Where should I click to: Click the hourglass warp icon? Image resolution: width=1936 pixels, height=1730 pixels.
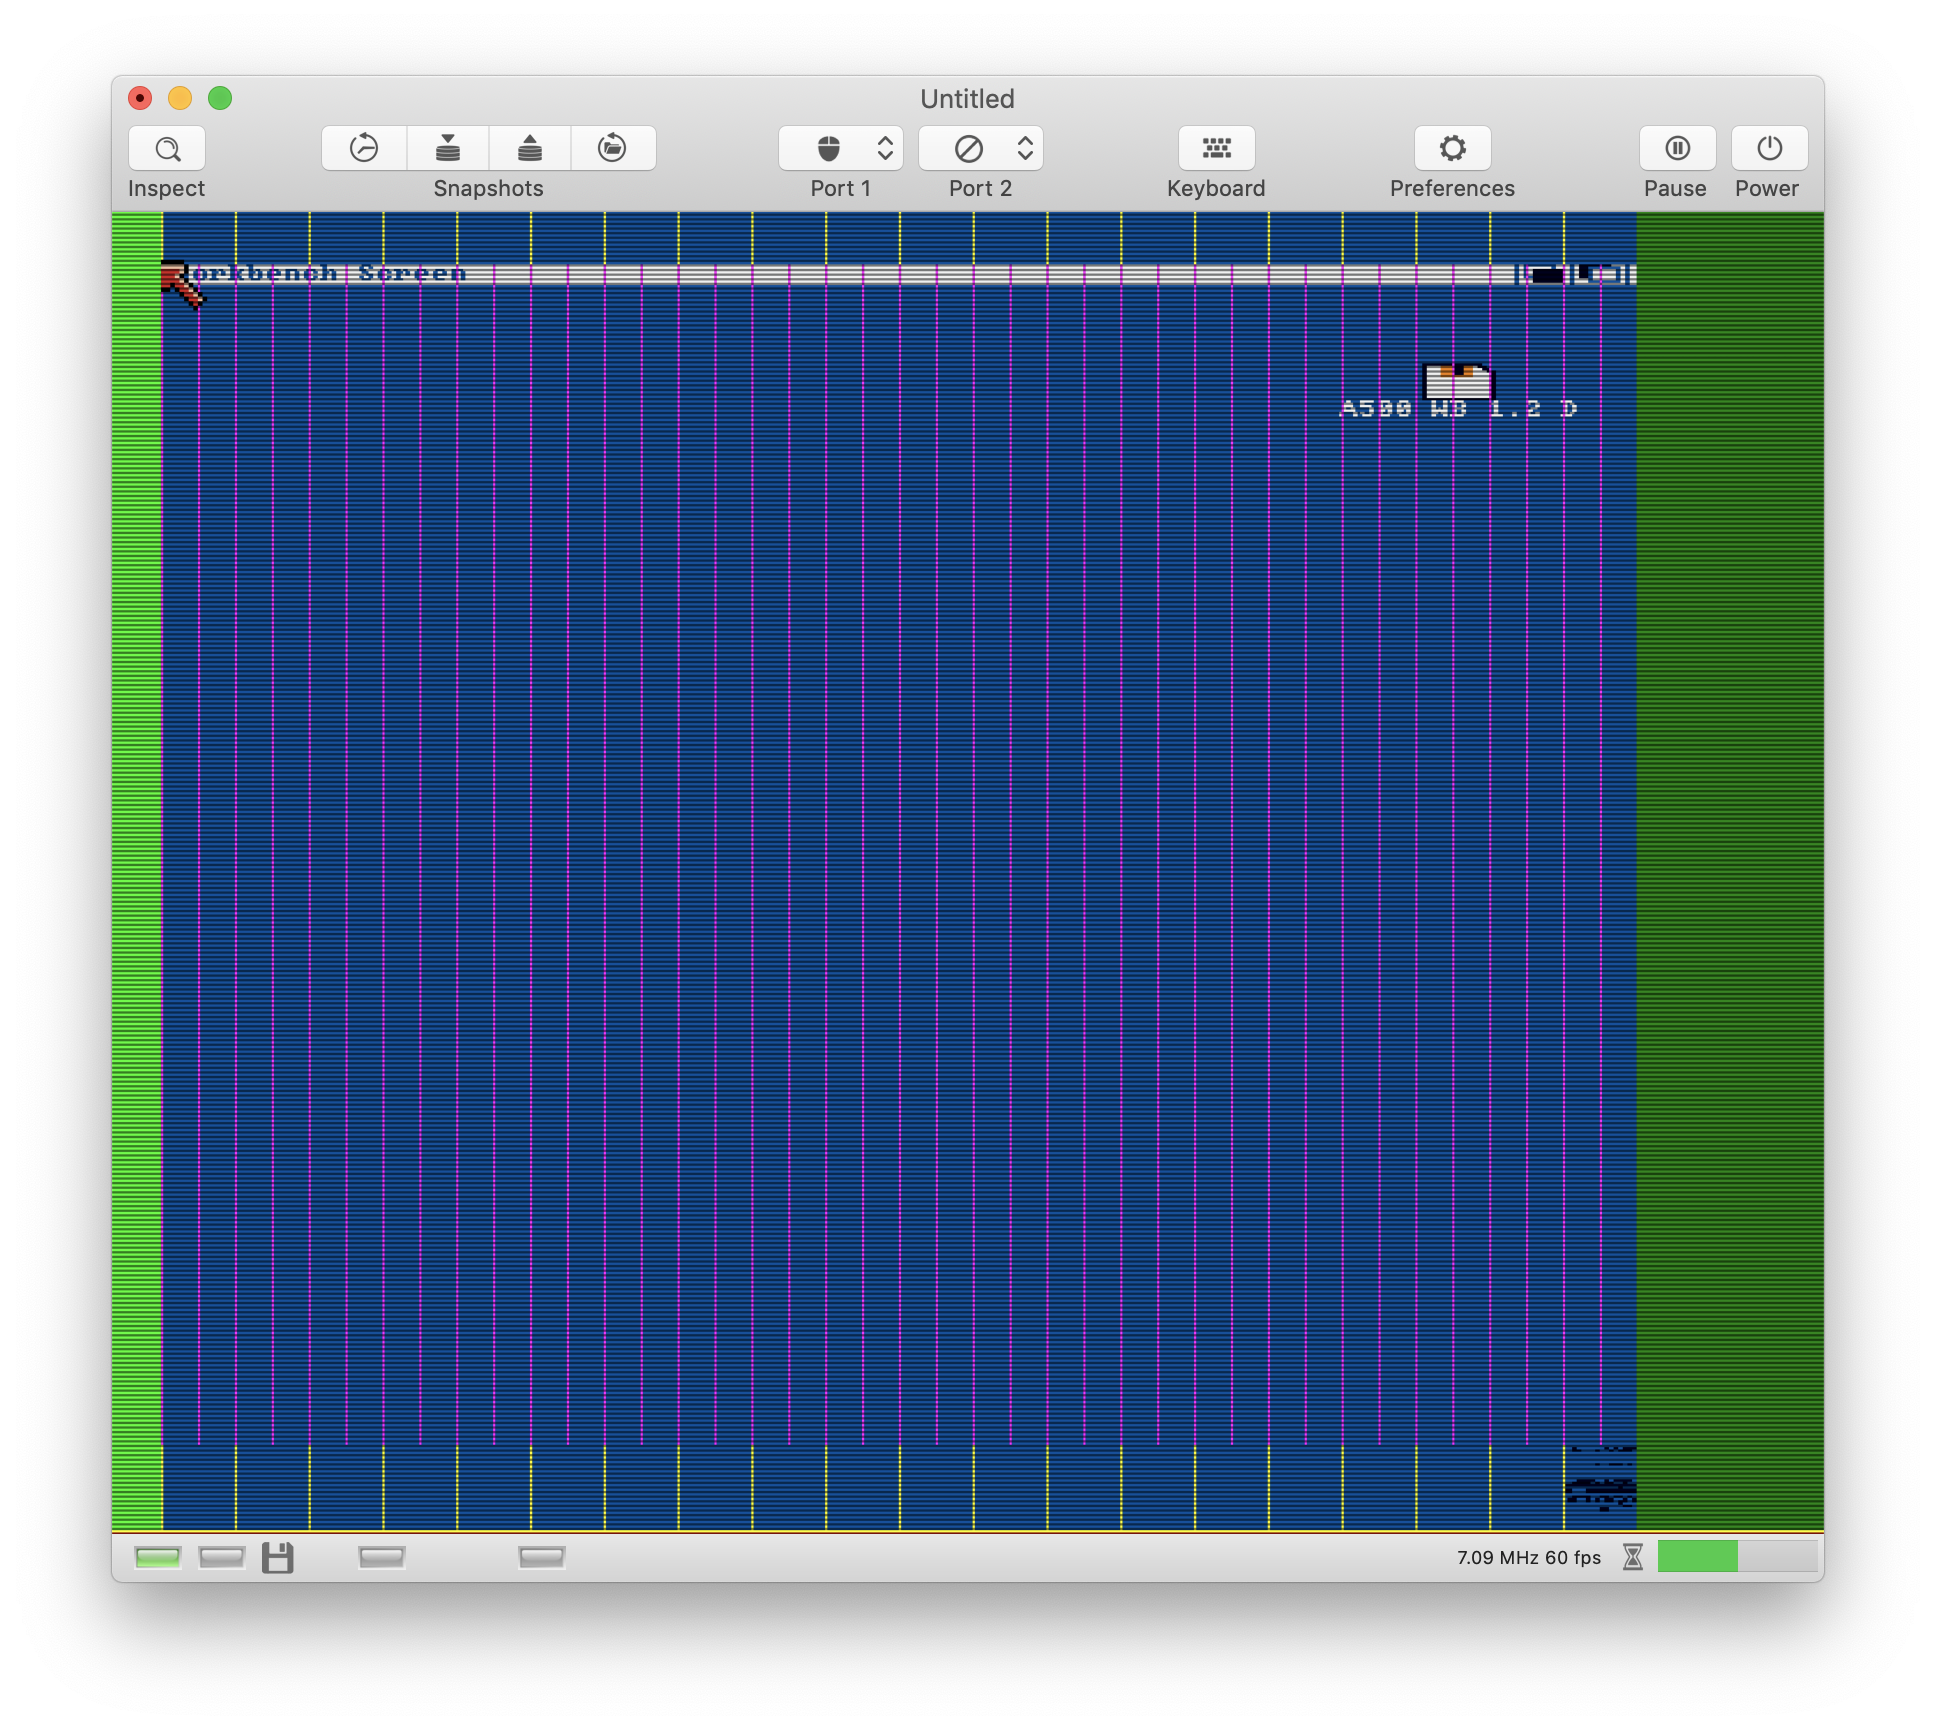[x=1632, y=1557]
